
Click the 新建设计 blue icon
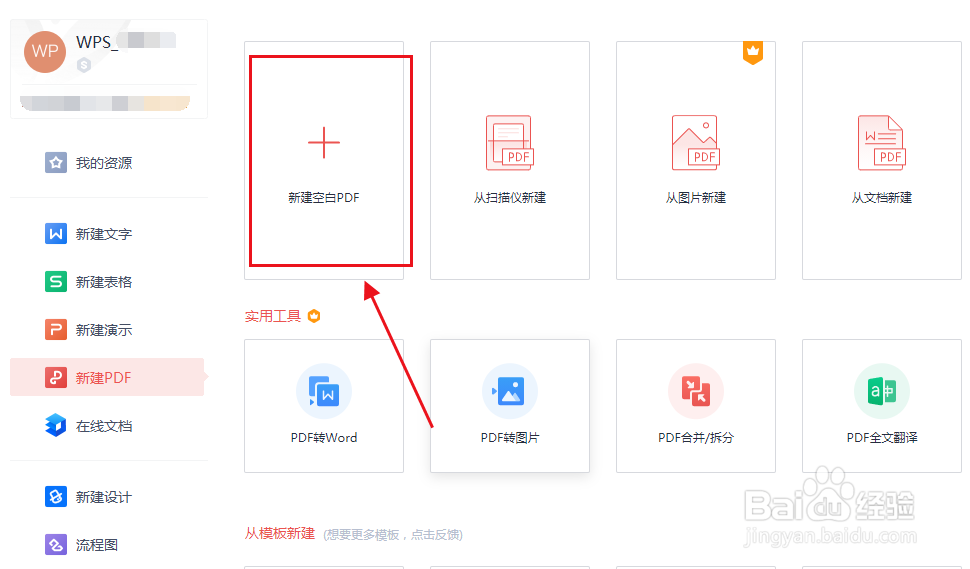[56, 497]
